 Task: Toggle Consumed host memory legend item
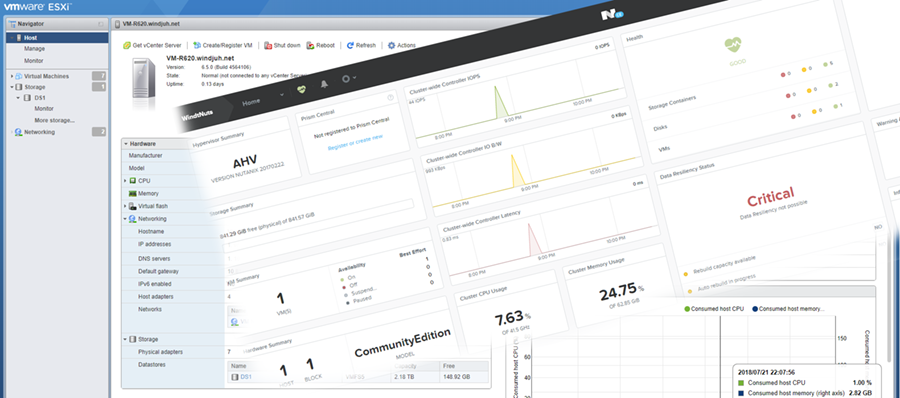[788, 309]
